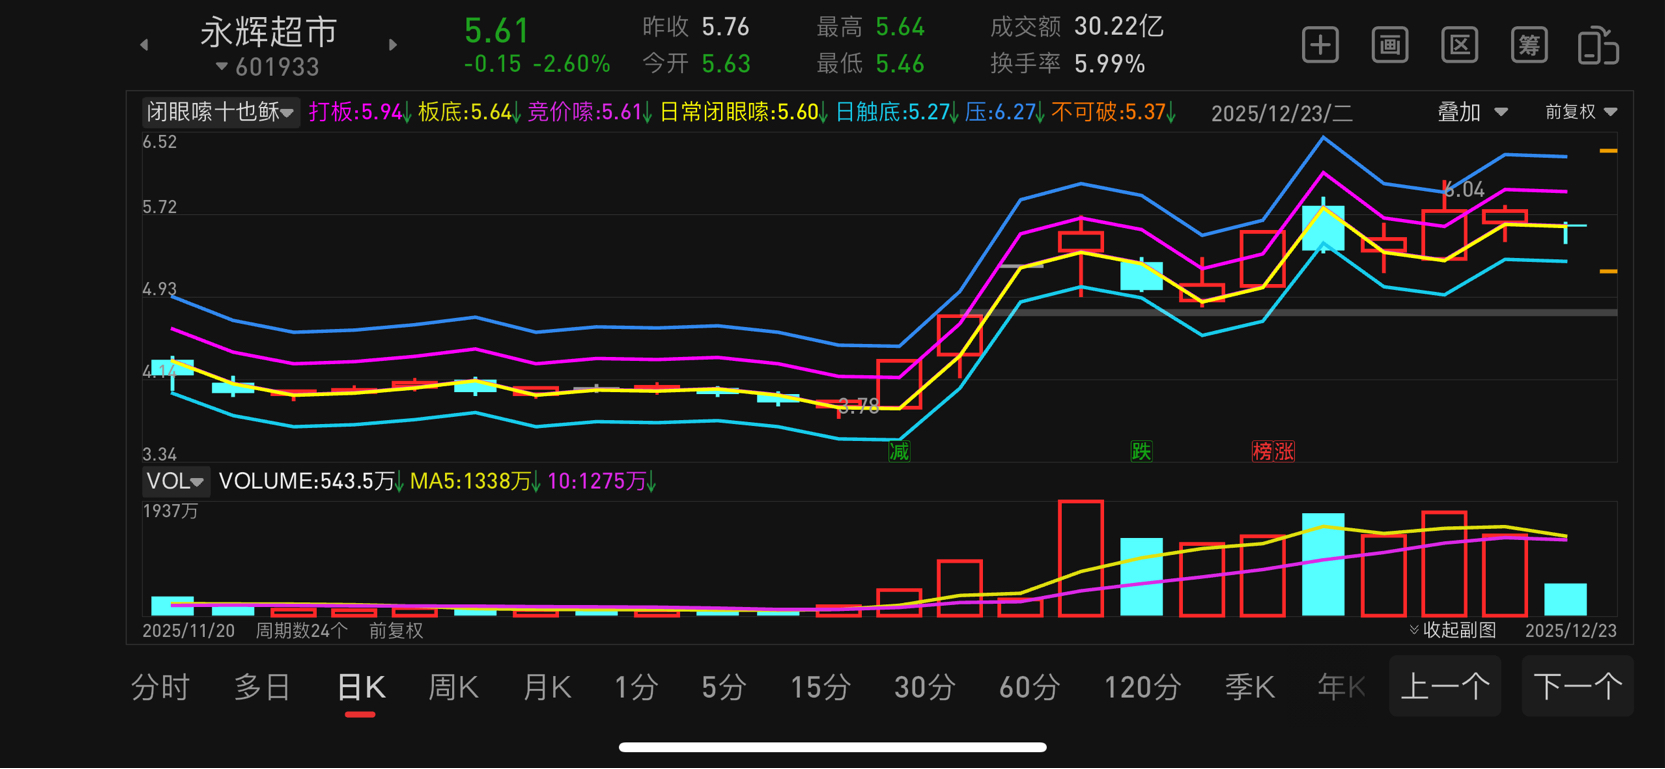Image resolution: width=1665 pixels, height=769 pixels.
Task: Select the 5分 interval tab
Action: pyautogui.click(x=724, y=688)
